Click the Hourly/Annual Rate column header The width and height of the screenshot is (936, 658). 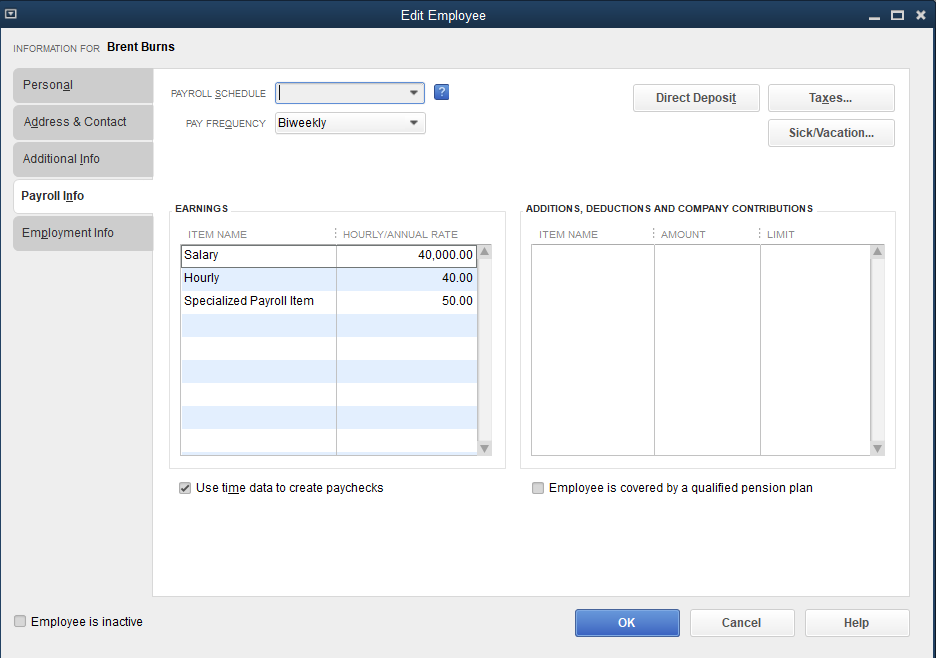[400, 235]
